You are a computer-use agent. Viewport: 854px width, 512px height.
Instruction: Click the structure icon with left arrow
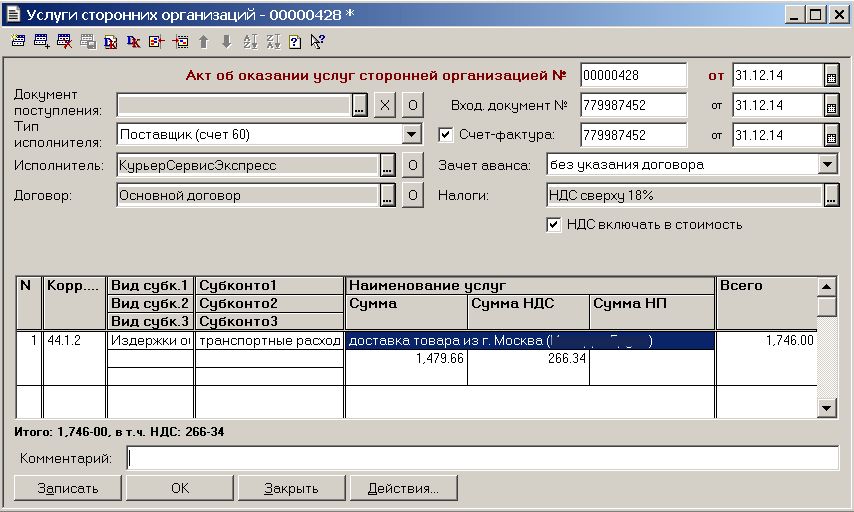(x=156, y=41)
